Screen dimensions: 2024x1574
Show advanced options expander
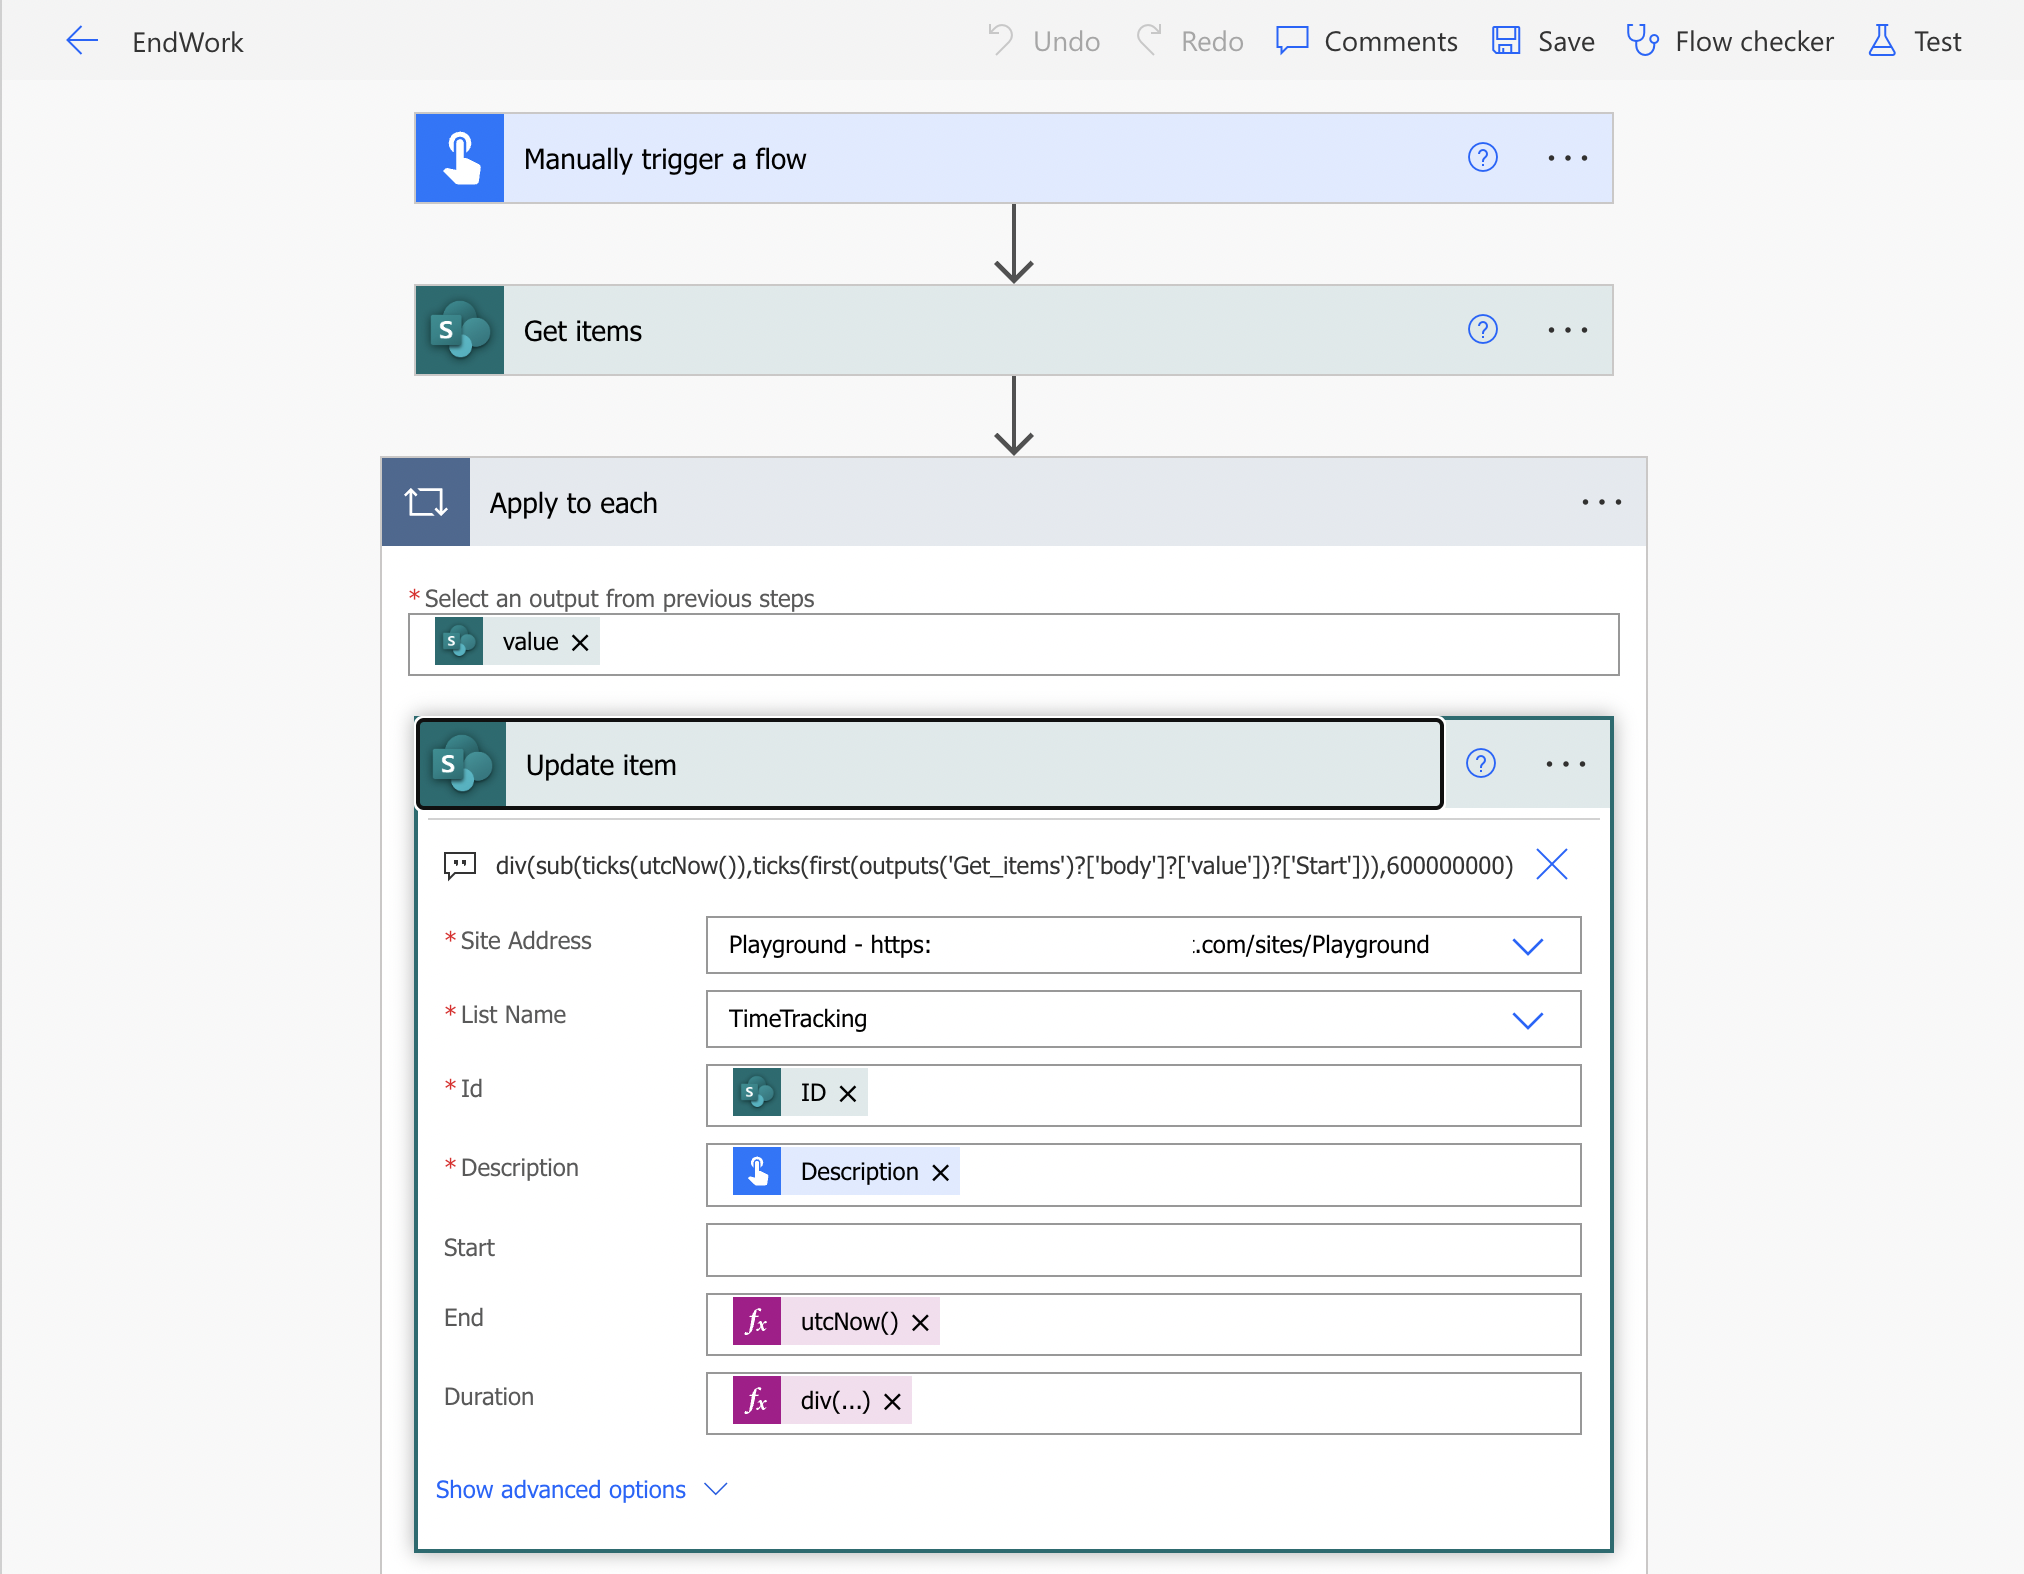click(x=578, y=1487)
